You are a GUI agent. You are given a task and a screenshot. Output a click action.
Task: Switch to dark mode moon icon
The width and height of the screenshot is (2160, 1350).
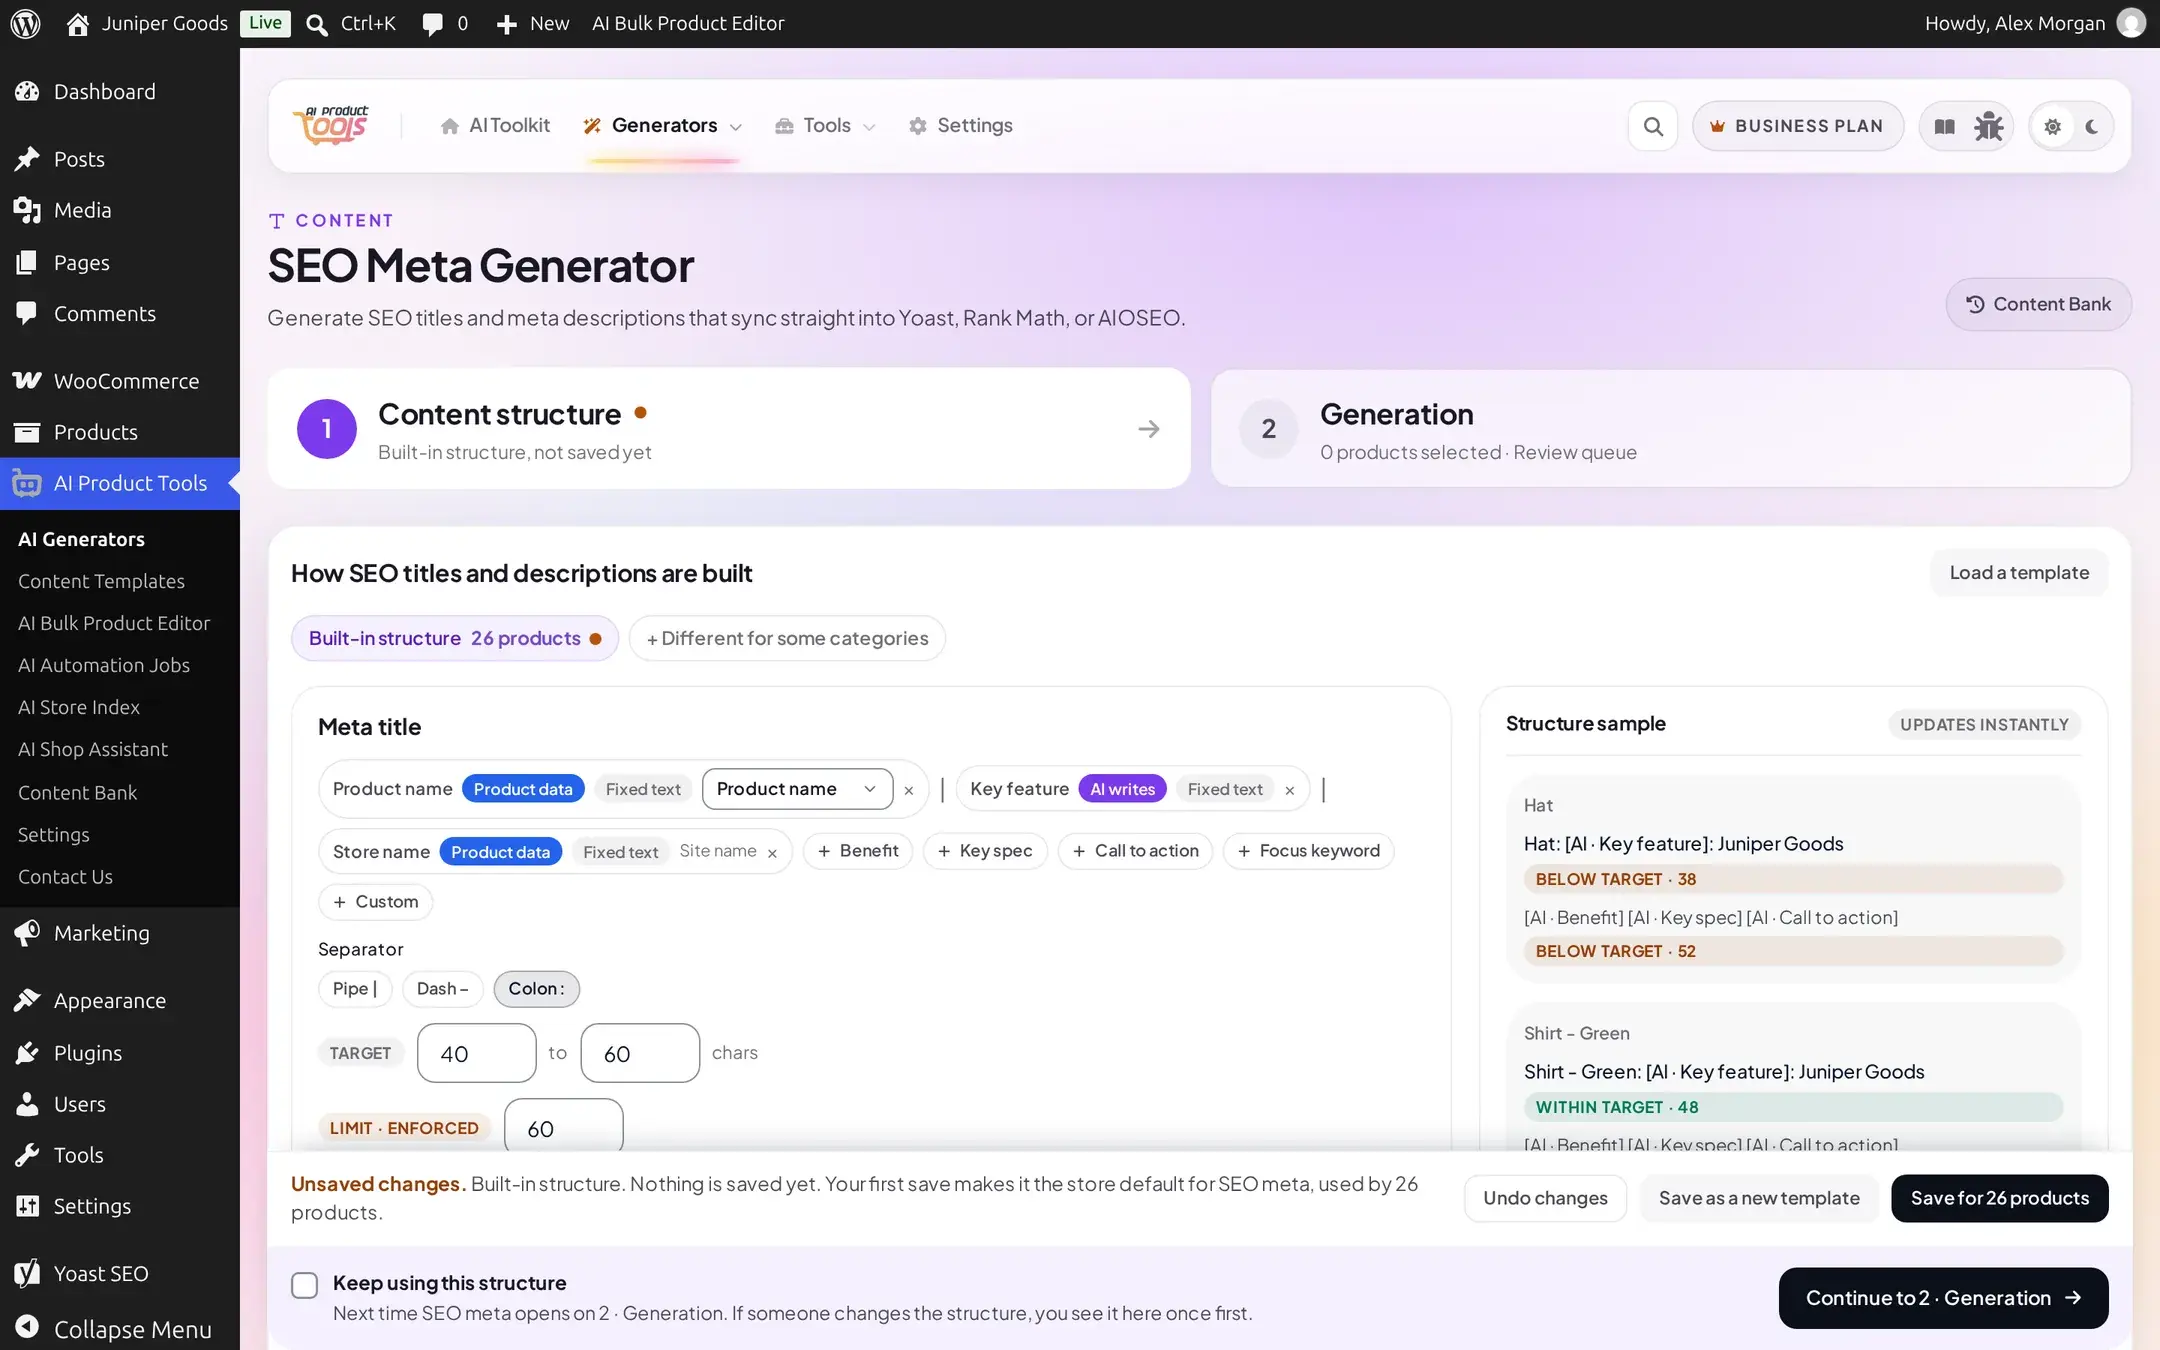click(2092, 127)
